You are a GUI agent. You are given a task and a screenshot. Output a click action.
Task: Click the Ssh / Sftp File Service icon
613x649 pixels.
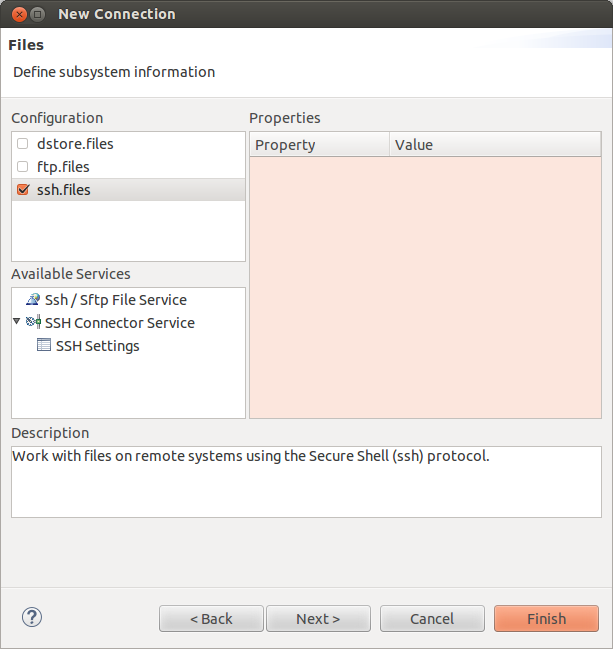tap(33, 299)
